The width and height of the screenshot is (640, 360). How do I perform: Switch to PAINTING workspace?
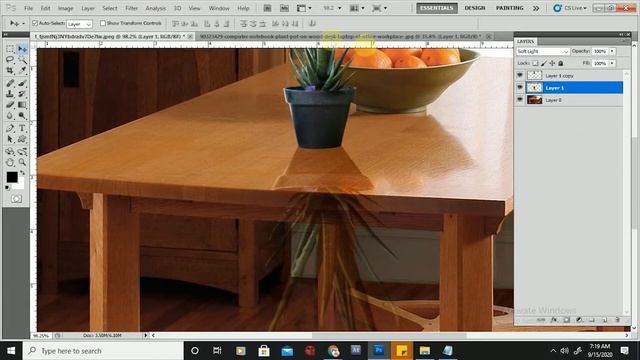(x=509, y=8)
